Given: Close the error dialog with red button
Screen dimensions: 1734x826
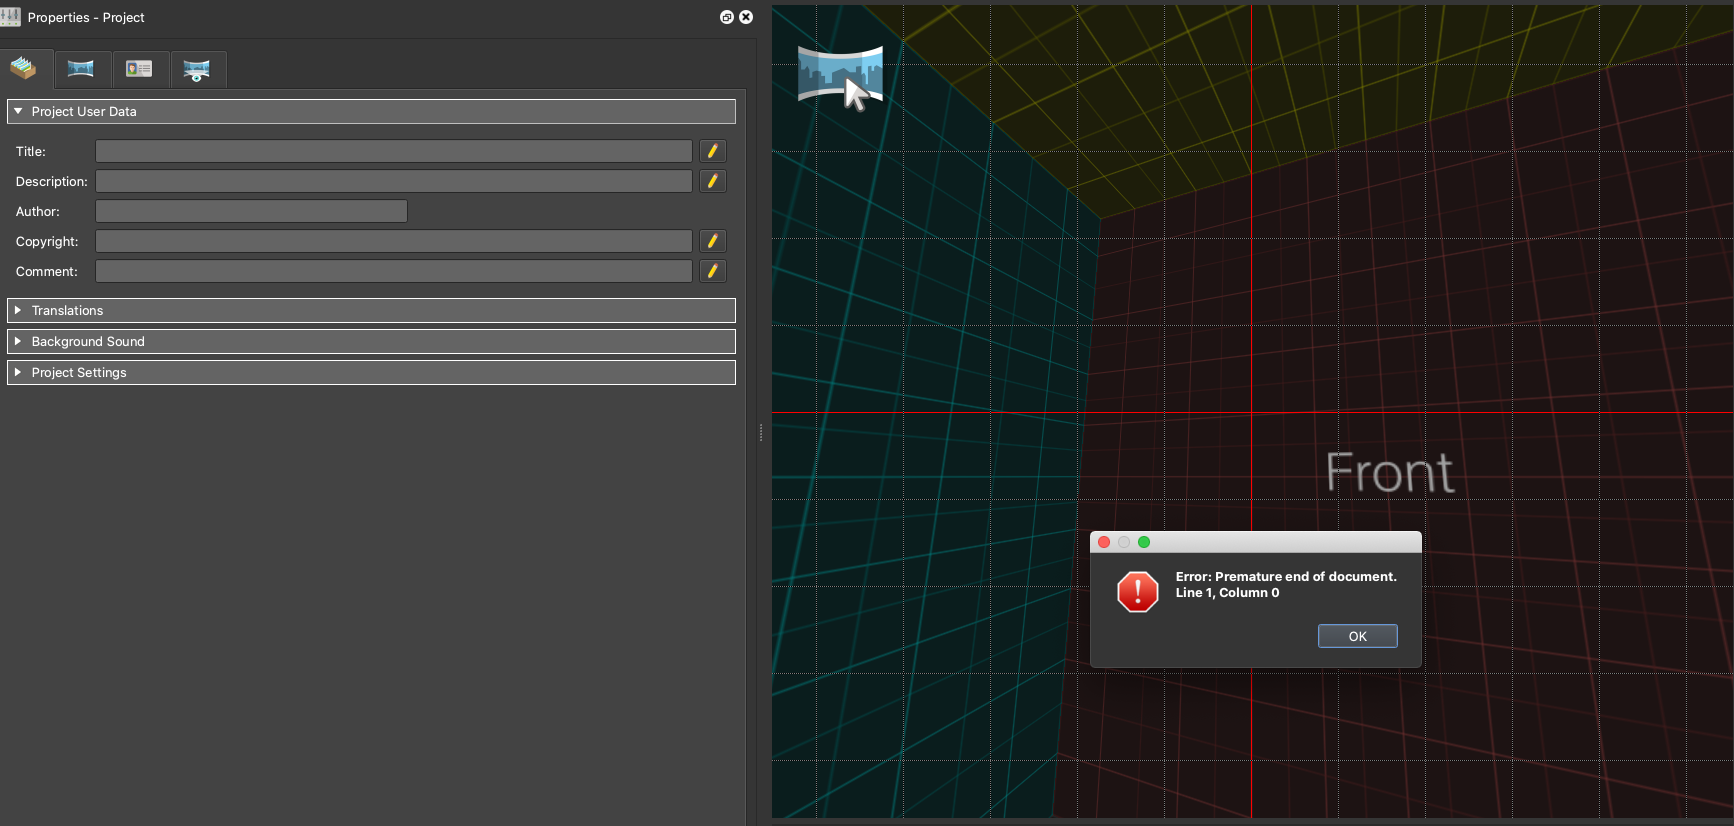Looking at the screenshot, I should click(1104, 542).
